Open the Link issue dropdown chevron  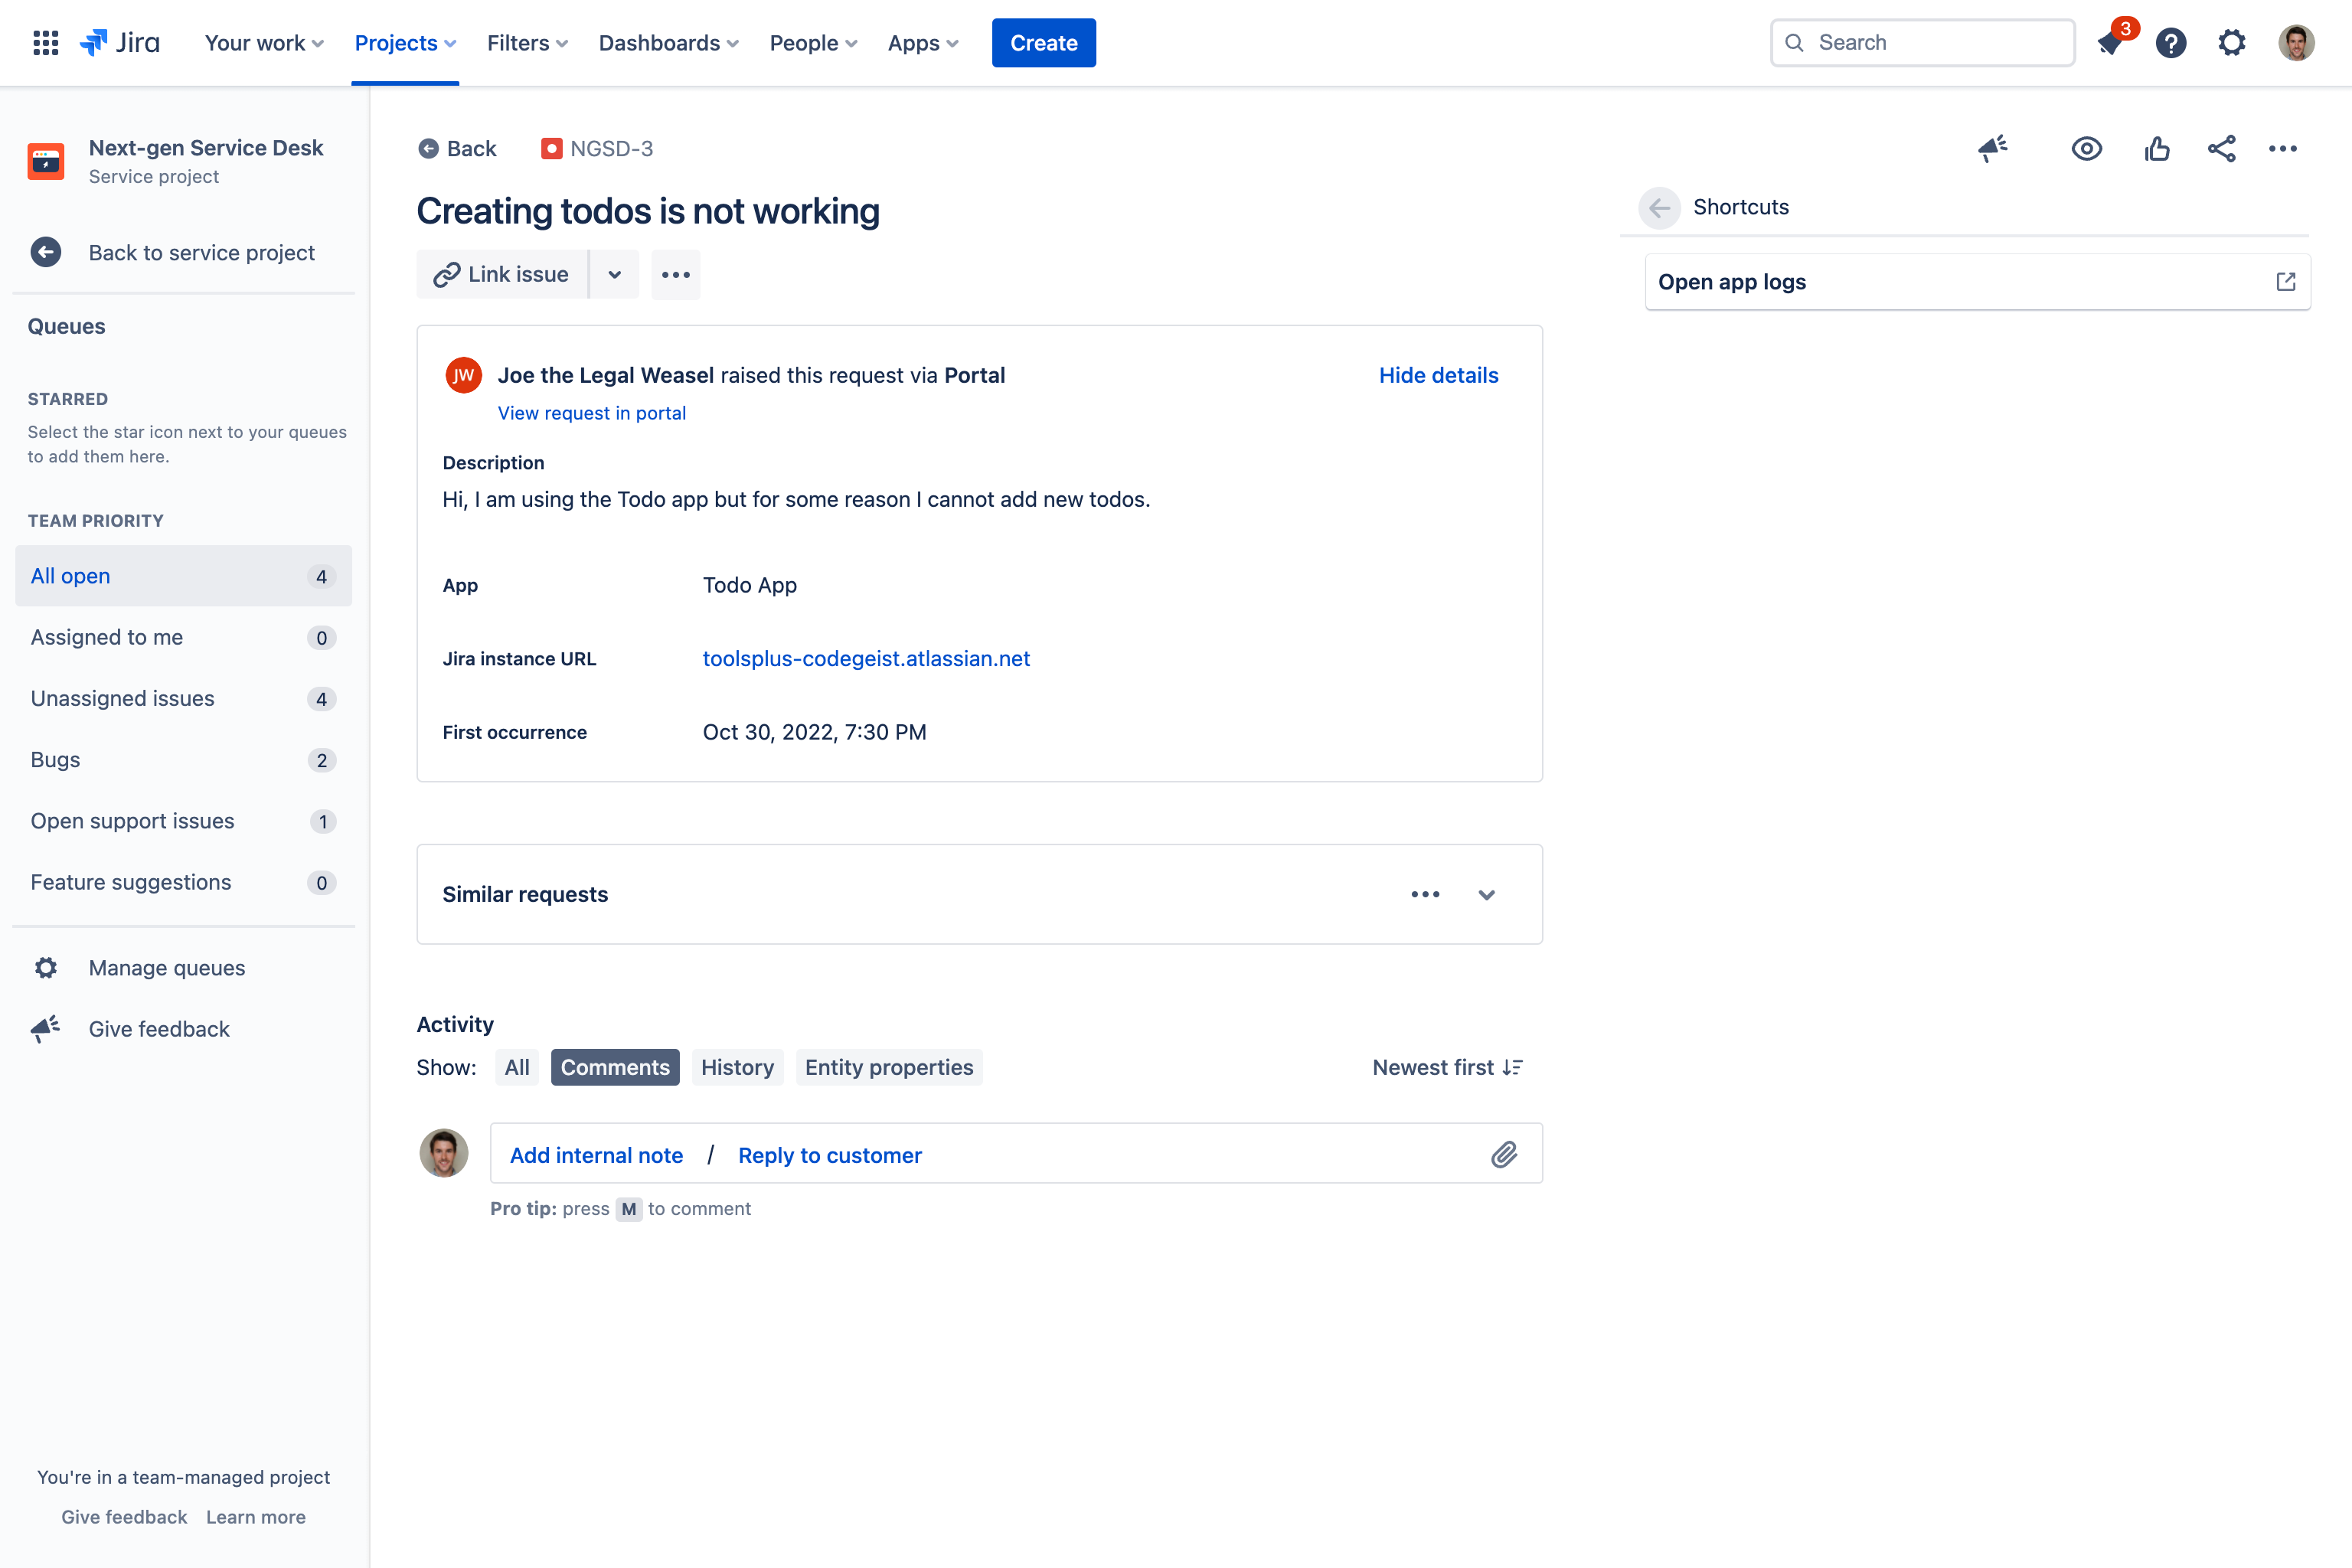pos(615,274)
